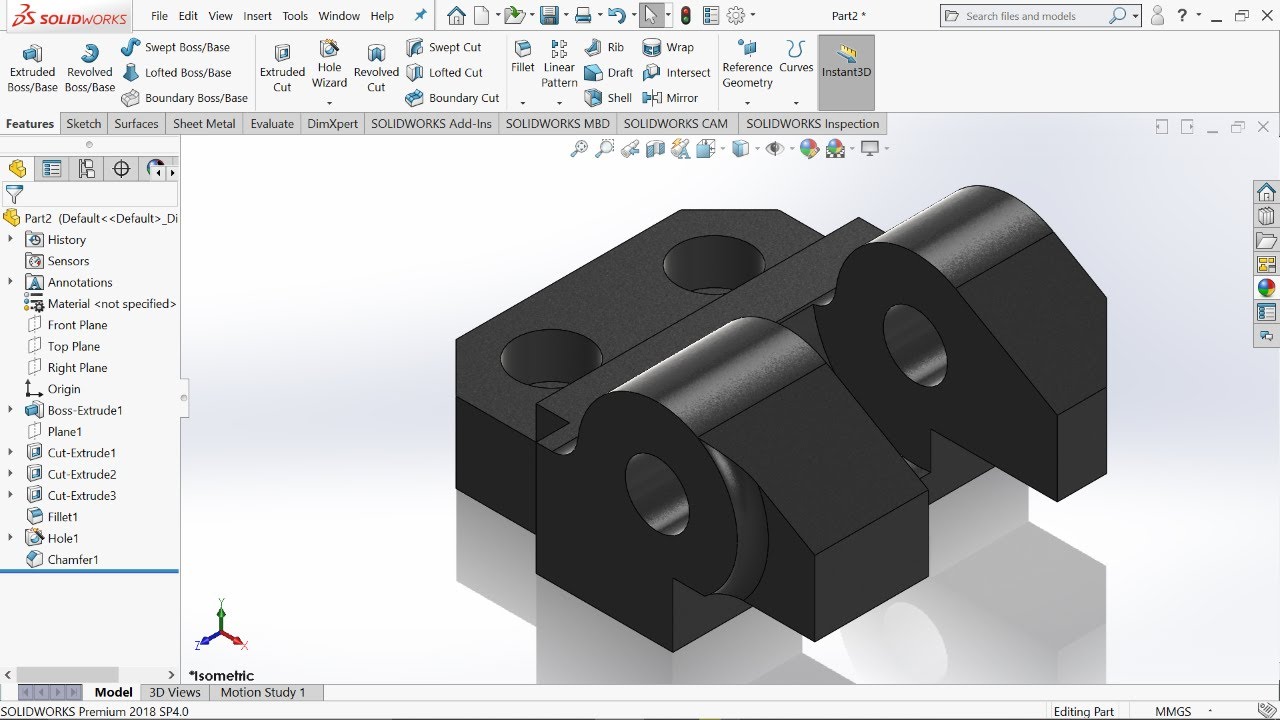Choose the Lofted Boss/Base tool
Screen dimensions: 1280x720
(x=176, y=73)
